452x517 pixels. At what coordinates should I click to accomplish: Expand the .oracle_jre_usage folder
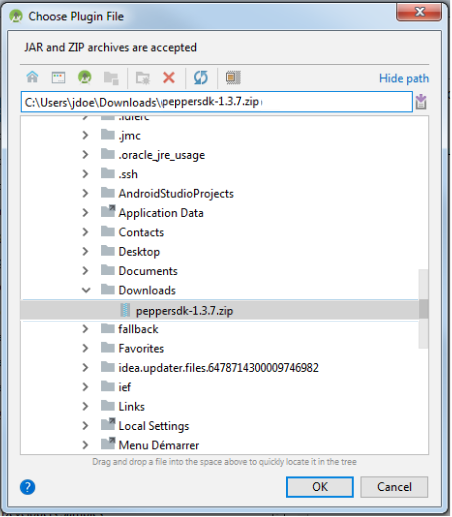[x=85, y=155]
